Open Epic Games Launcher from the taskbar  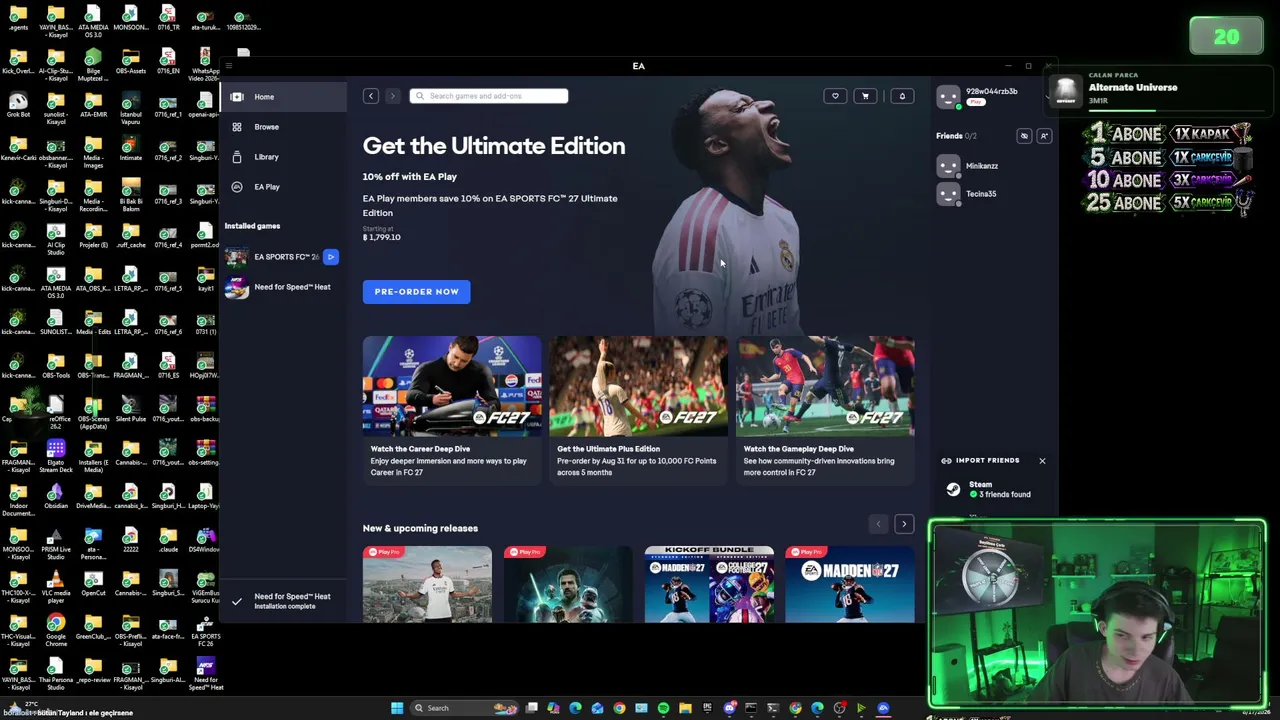point(707,708)
